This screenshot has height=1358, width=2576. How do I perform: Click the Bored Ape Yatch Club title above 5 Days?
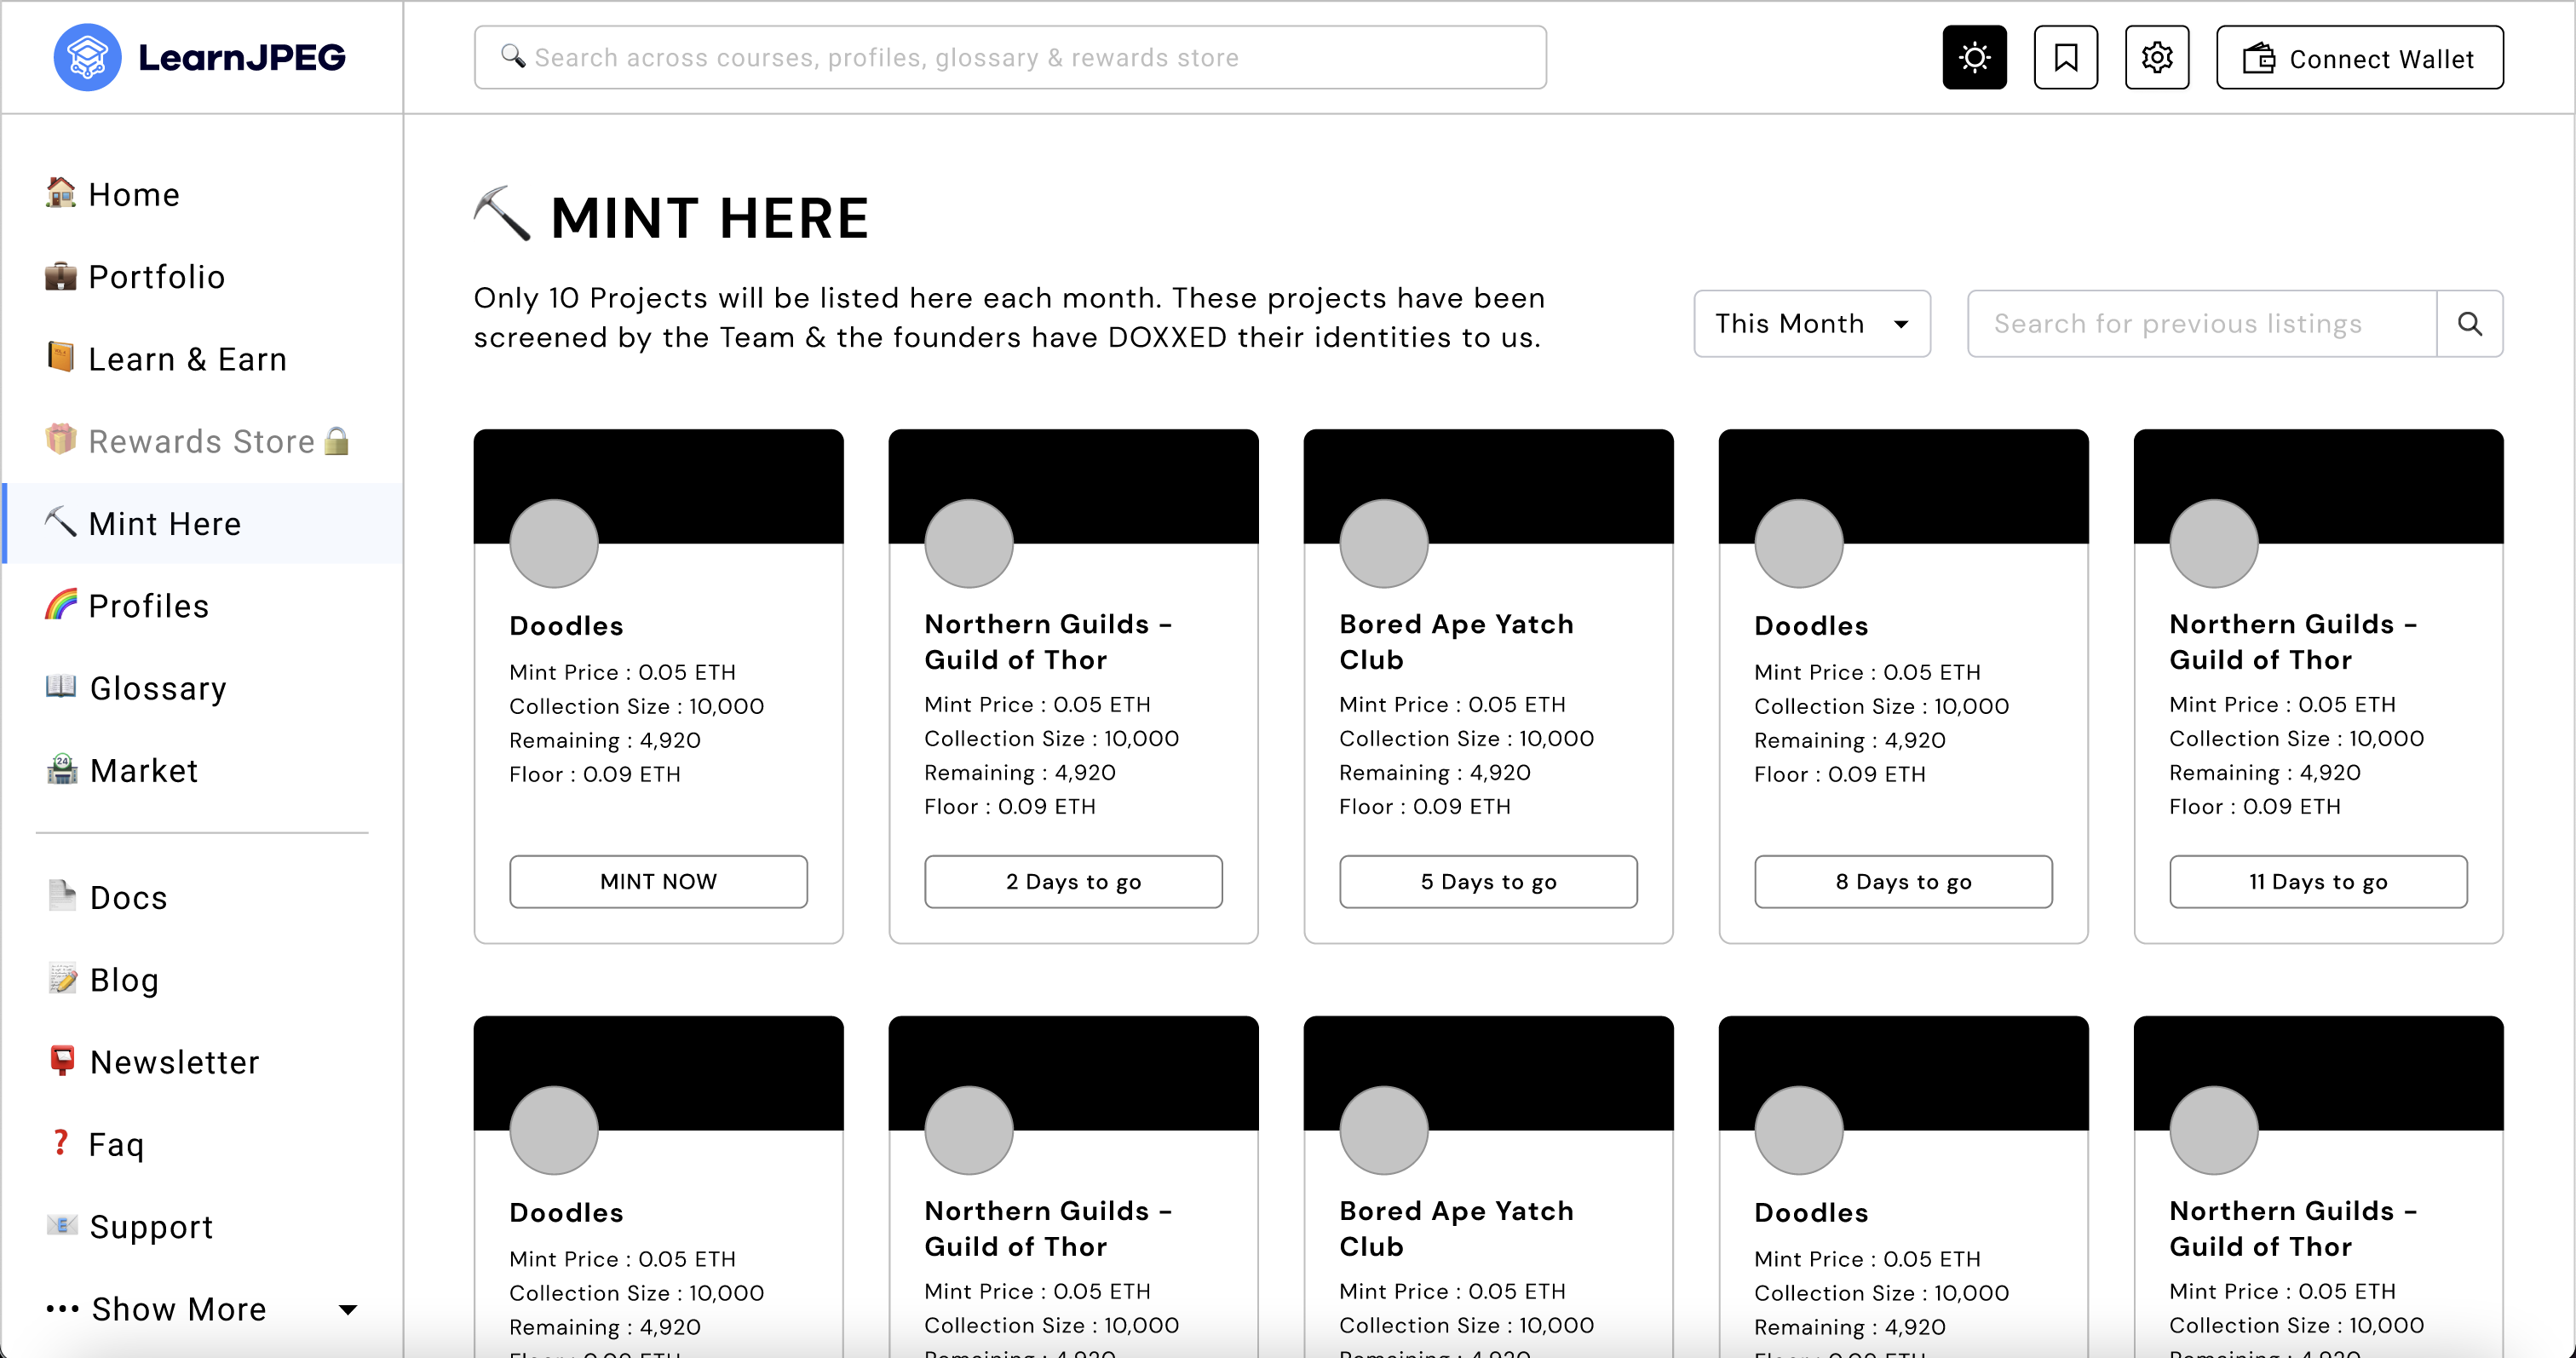(1456, 641)
